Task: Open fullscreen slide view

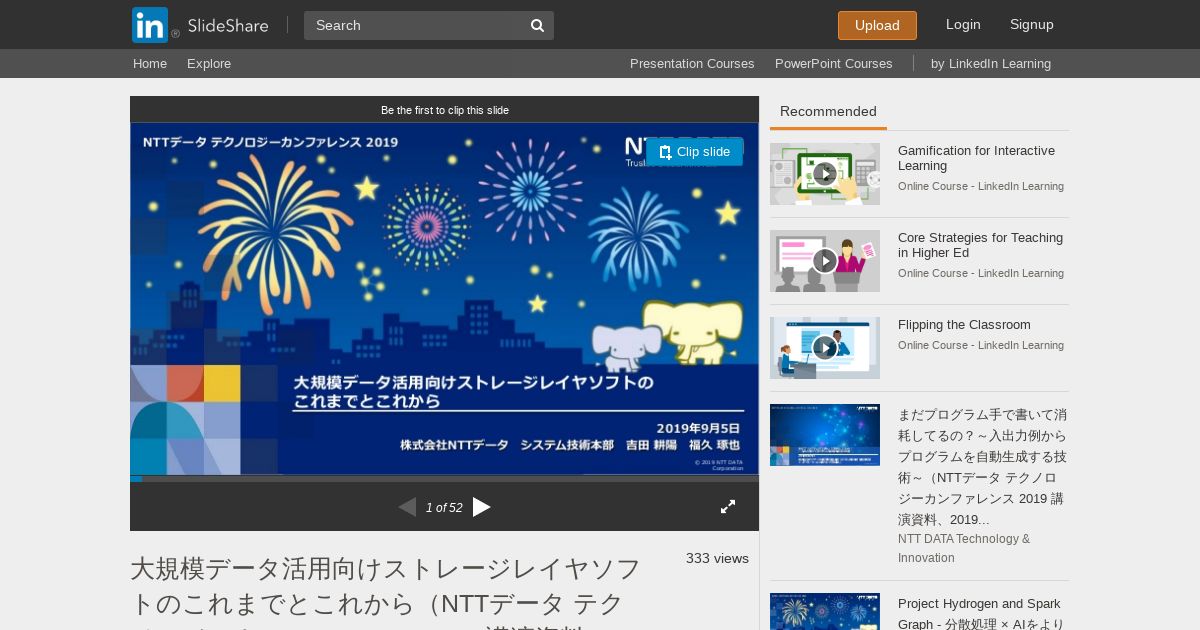Action: coord(728,507)
